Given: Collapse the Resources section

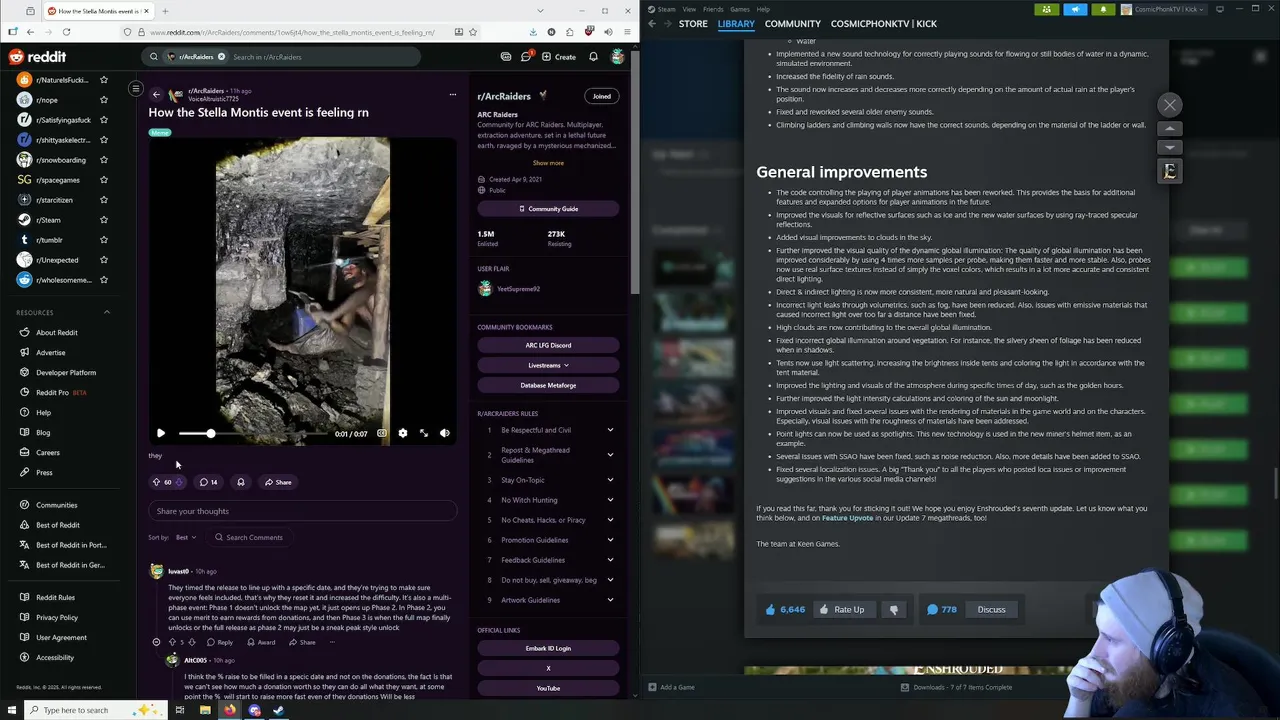Looking at the screenshot, I should (x=107, y=312).
